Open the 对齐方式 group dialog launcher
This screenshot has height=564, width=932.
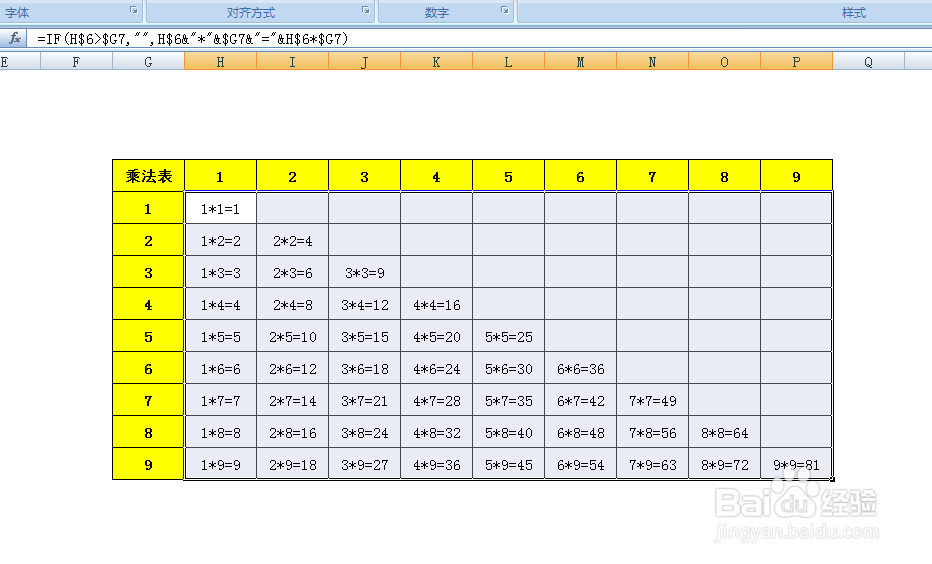(x=366, y=10)
